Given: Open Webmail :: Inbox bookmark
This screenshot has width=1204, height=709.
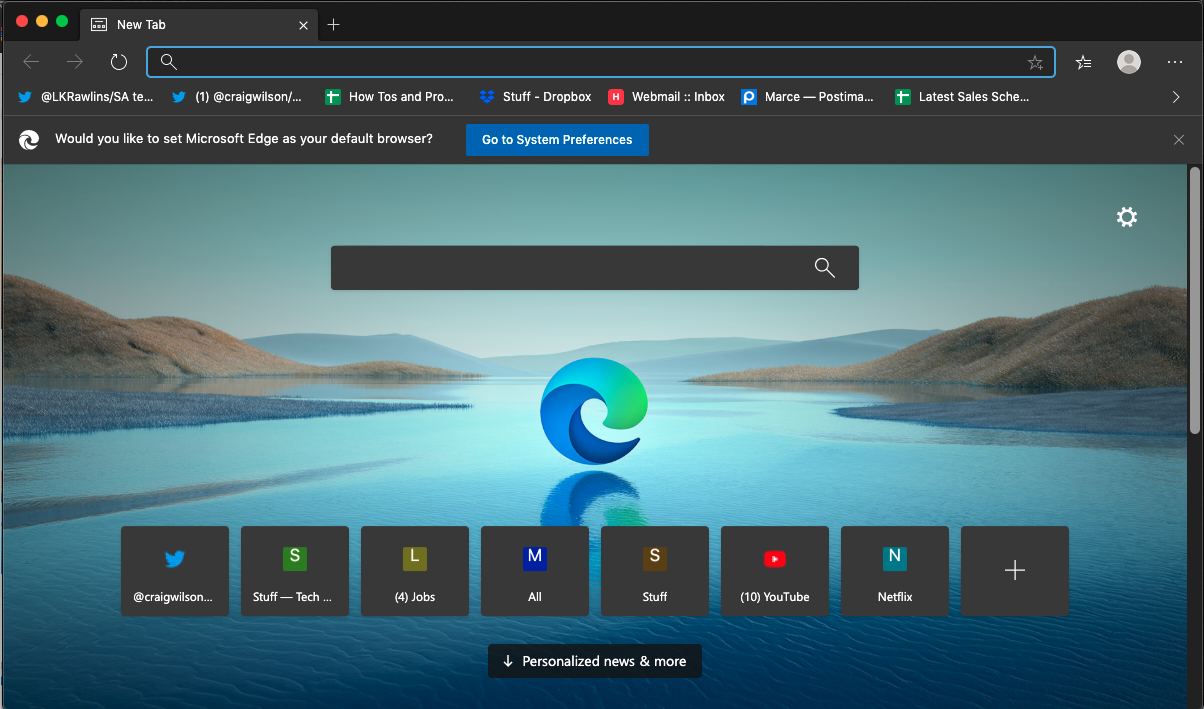Looking at the screenshot, I should pos(667,97).
